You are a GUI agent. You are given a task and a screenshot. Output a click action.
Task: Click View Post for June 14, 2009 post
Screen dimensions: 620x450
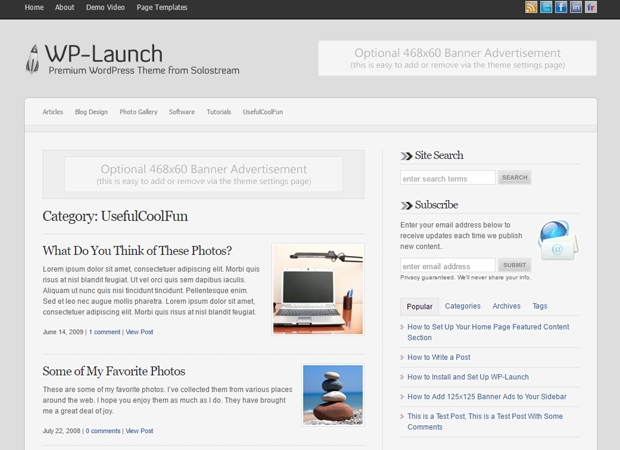pos(139,332)
